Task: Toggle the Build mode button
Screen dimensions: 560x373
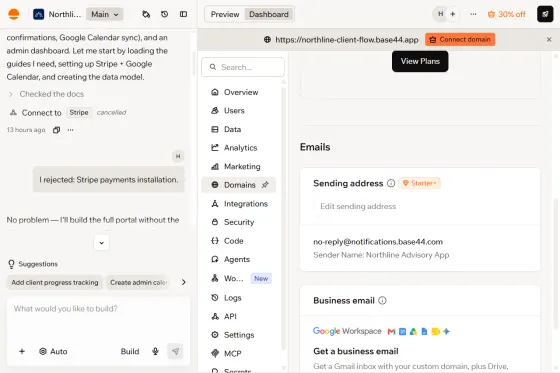Action: coord(130,352)
